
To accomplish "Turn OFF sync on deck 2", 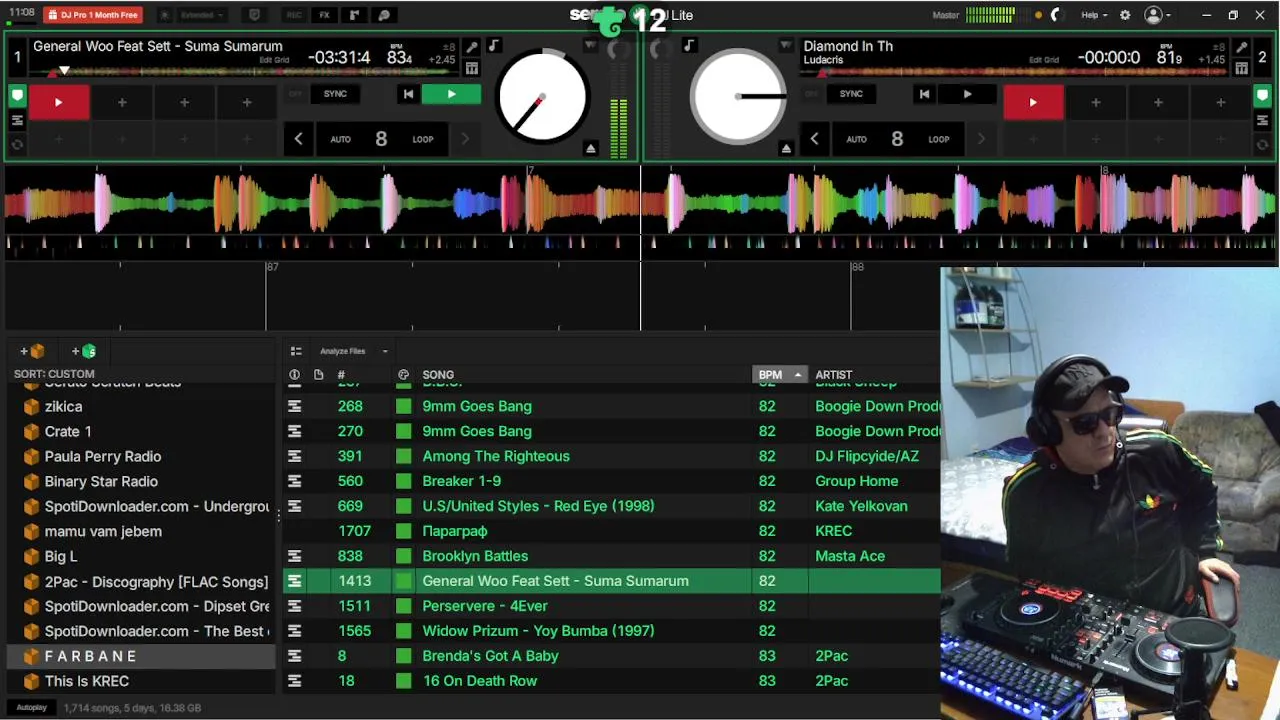I will pos(811,94).
